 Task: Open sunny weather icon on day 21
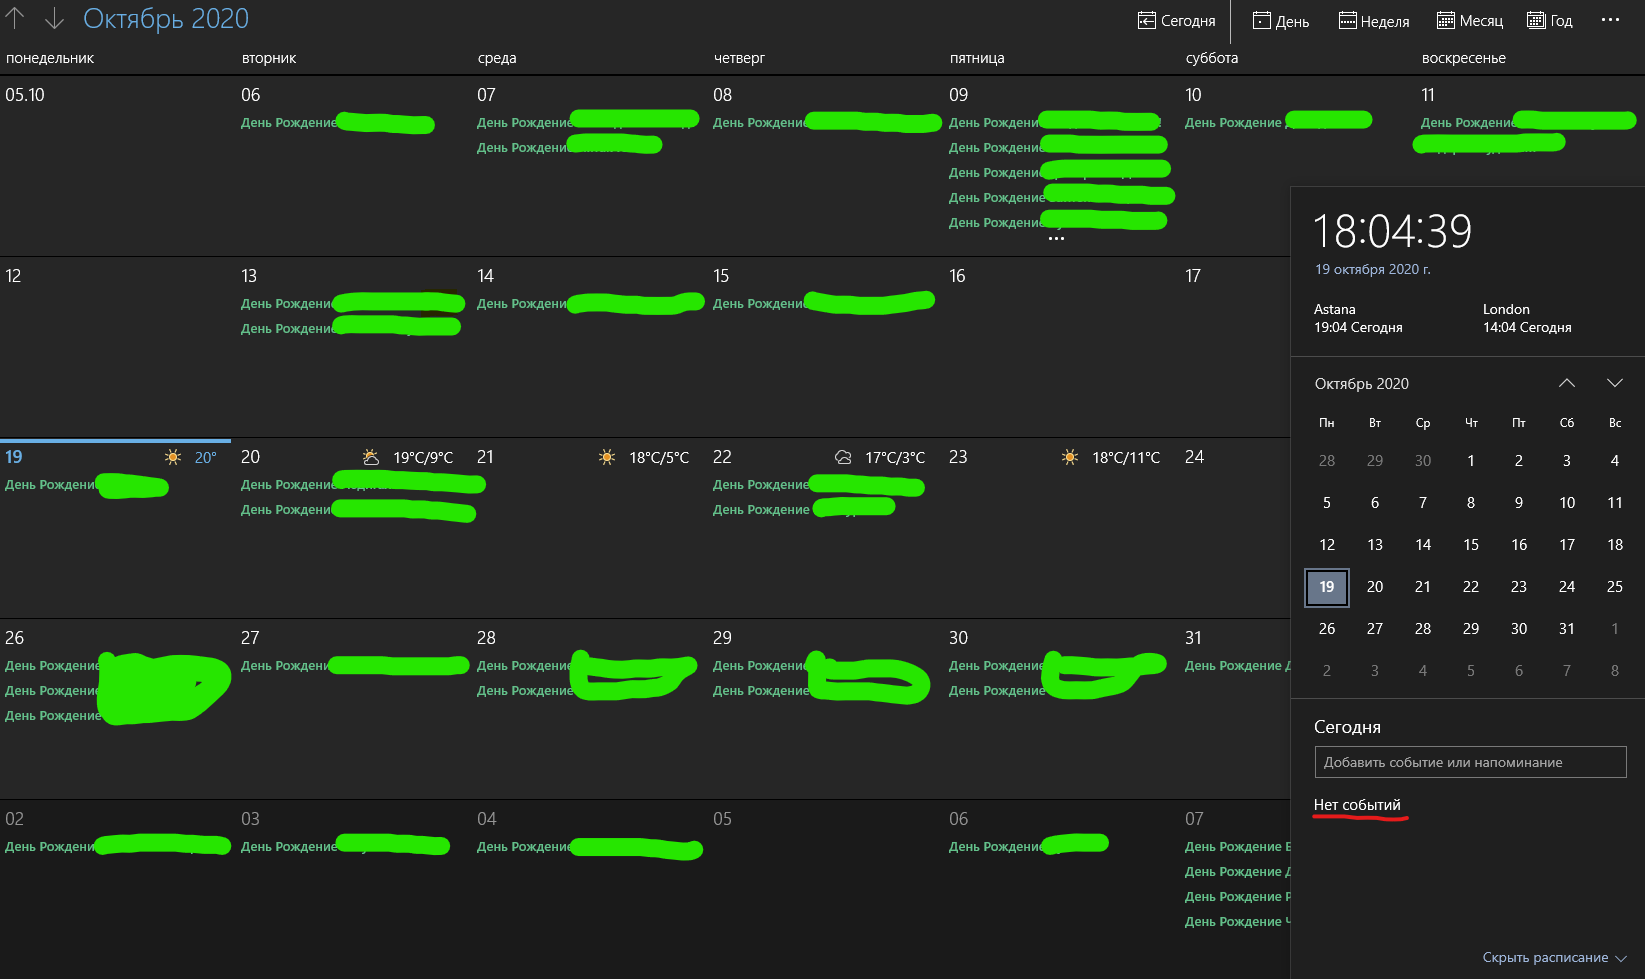(x=607, y=457)
